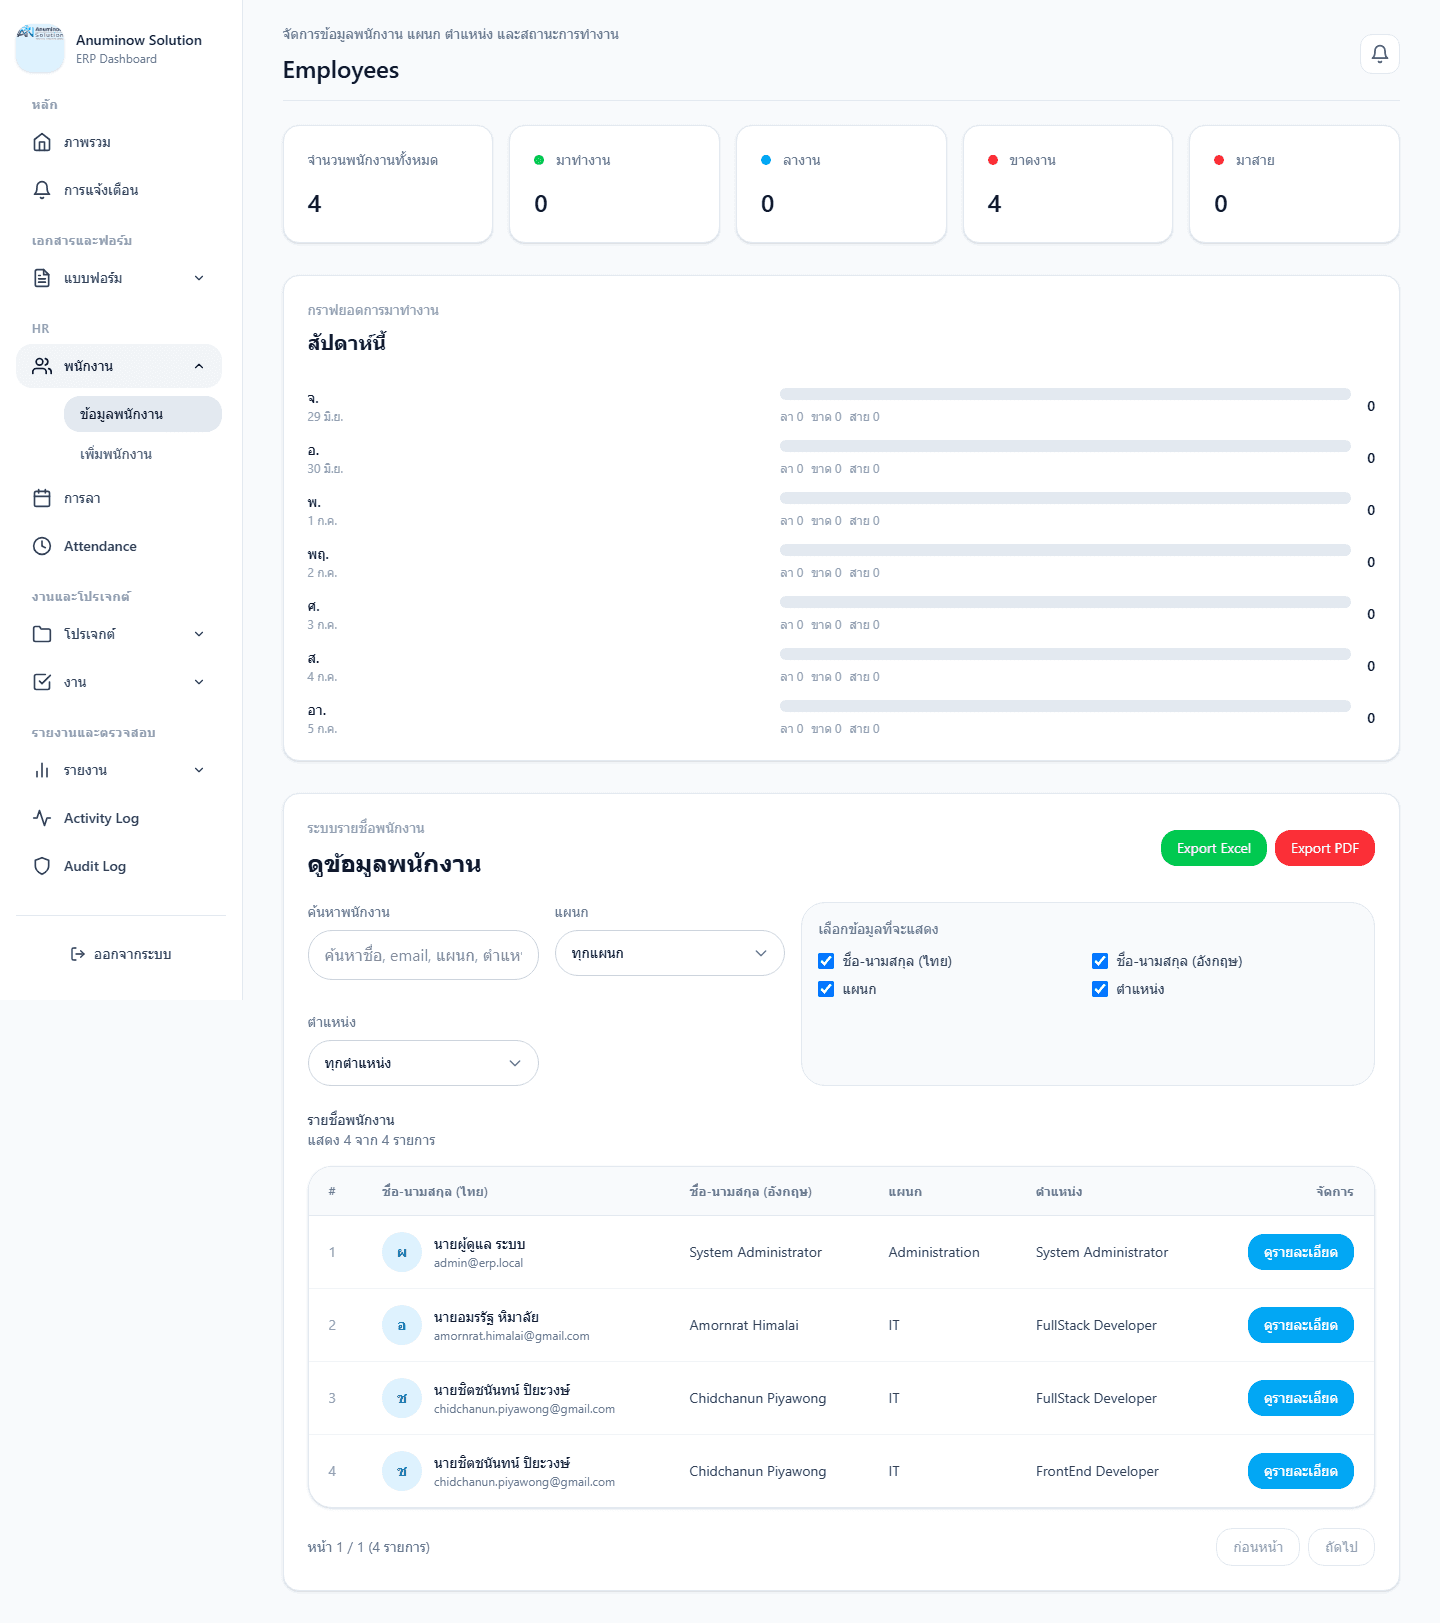The height and width of the screenshot is (1623, 1440).
Task: Click the avatar for admin@erp.local
Action: (402, 1252)
